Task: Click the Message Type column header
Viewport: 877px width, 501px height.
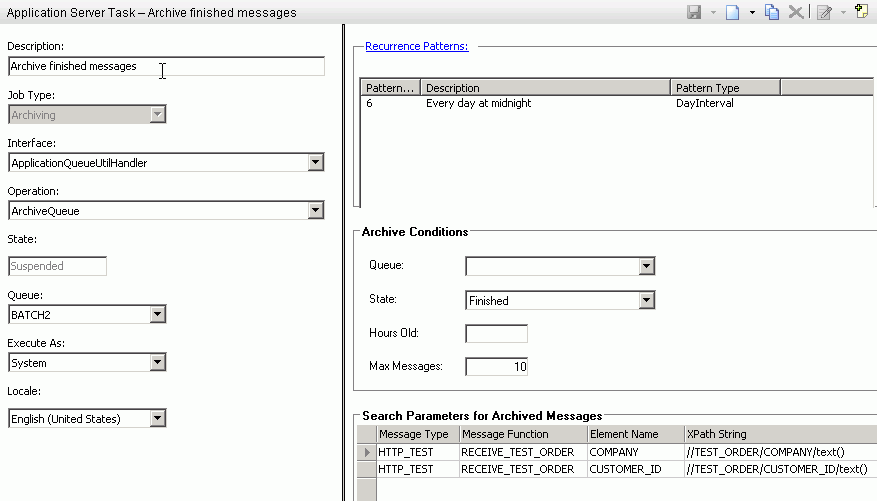Action: click(418, 434)
